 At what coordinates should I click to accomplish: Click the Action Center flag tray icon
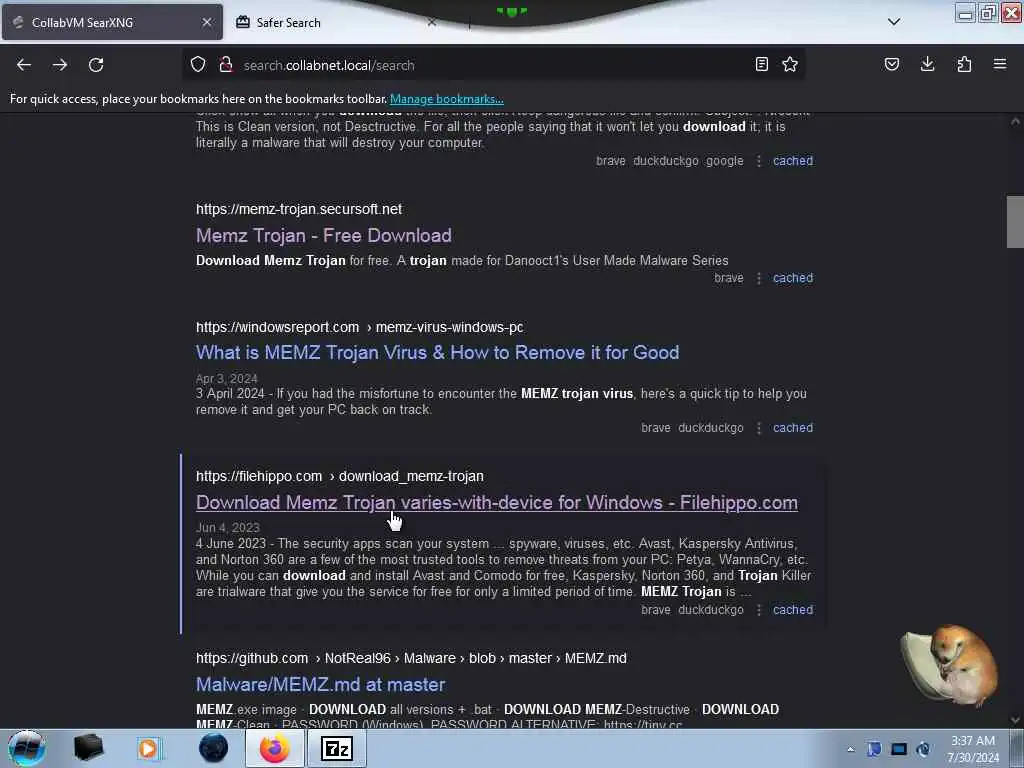[874, 749]
